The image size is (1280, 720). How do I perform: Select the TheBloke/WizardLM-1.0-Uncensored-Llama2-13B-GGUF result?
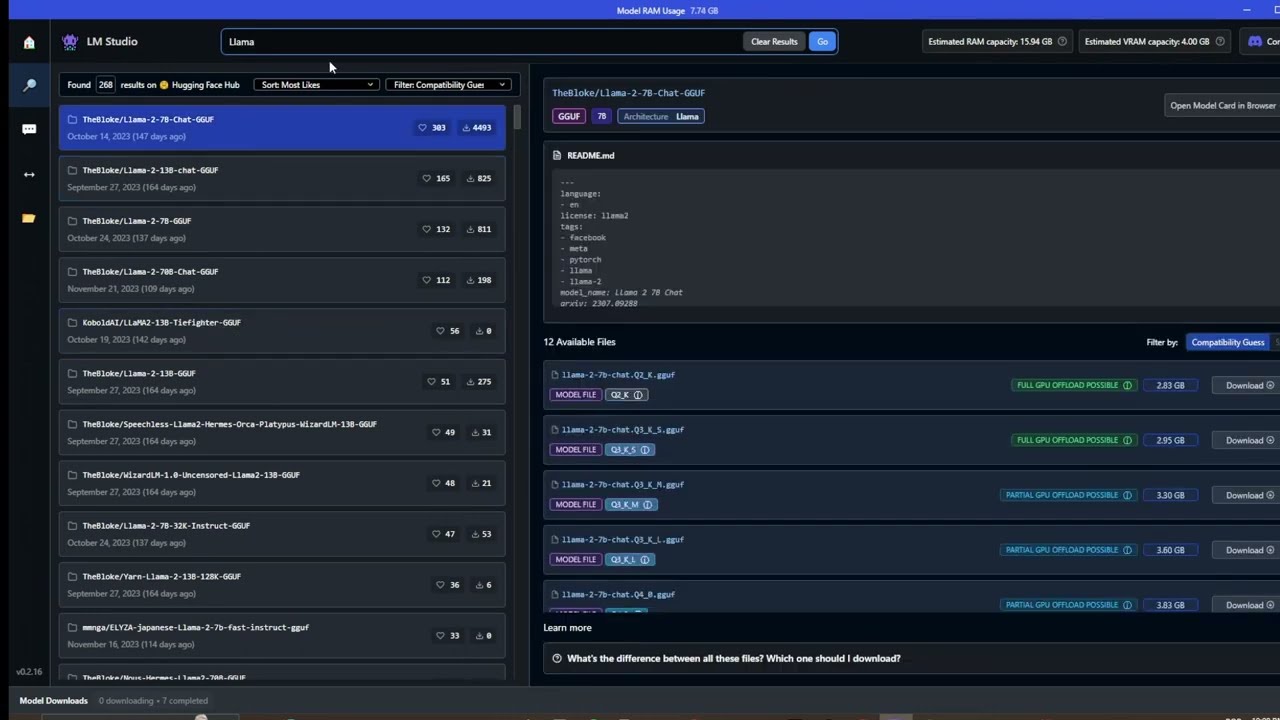(282, 483)
